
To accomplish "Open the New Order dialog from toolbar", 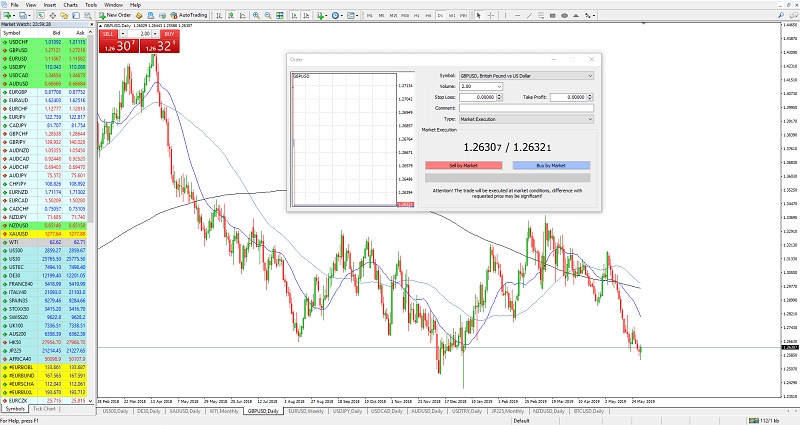I will [x=115, y=15].
